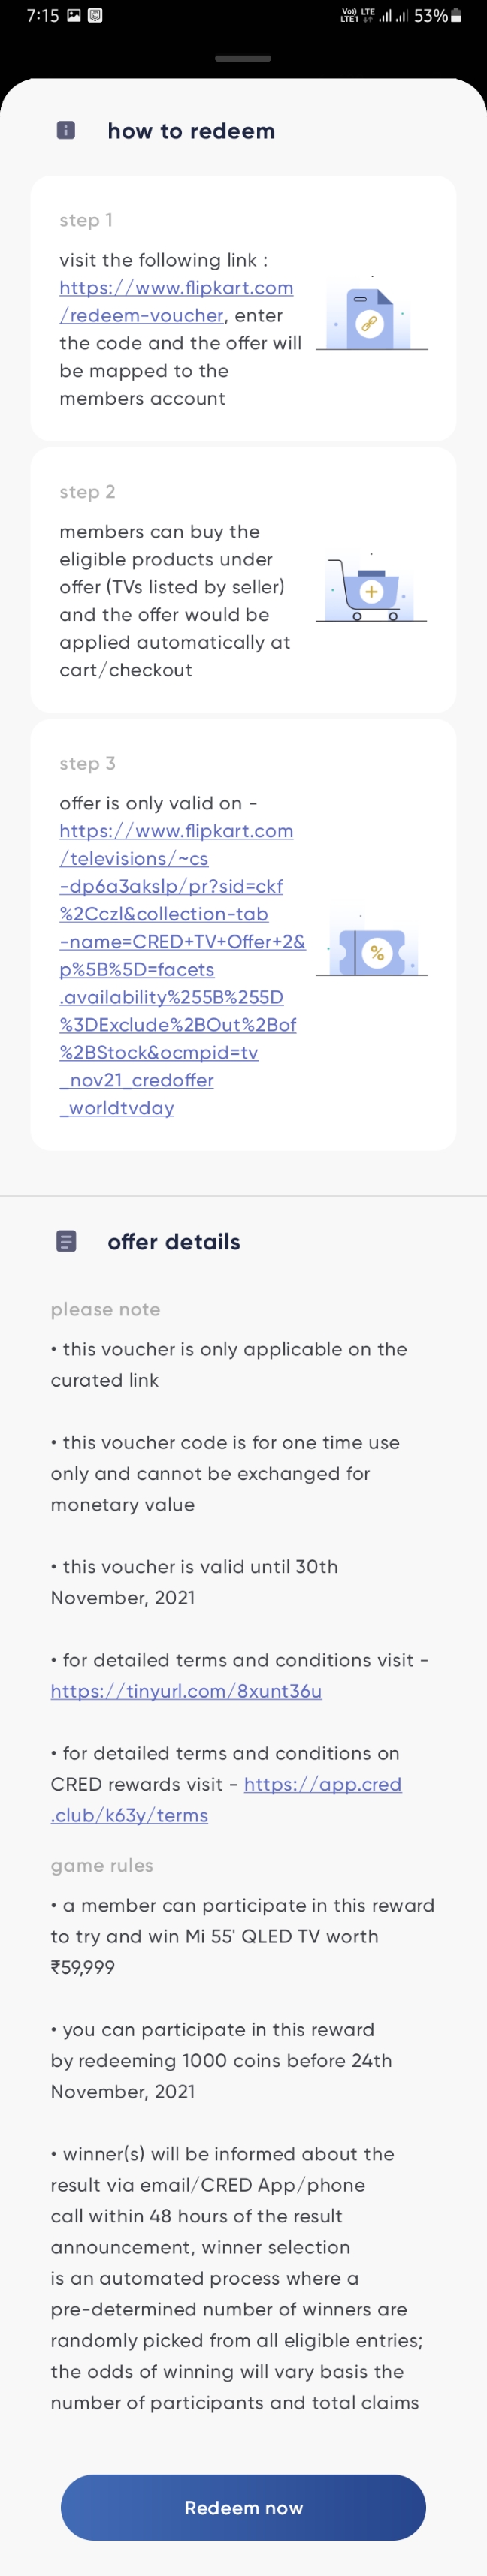Tap the bottom sheet drag handle
The height and width of the screenshot is (2576, 487).
[x=243, y=58]
